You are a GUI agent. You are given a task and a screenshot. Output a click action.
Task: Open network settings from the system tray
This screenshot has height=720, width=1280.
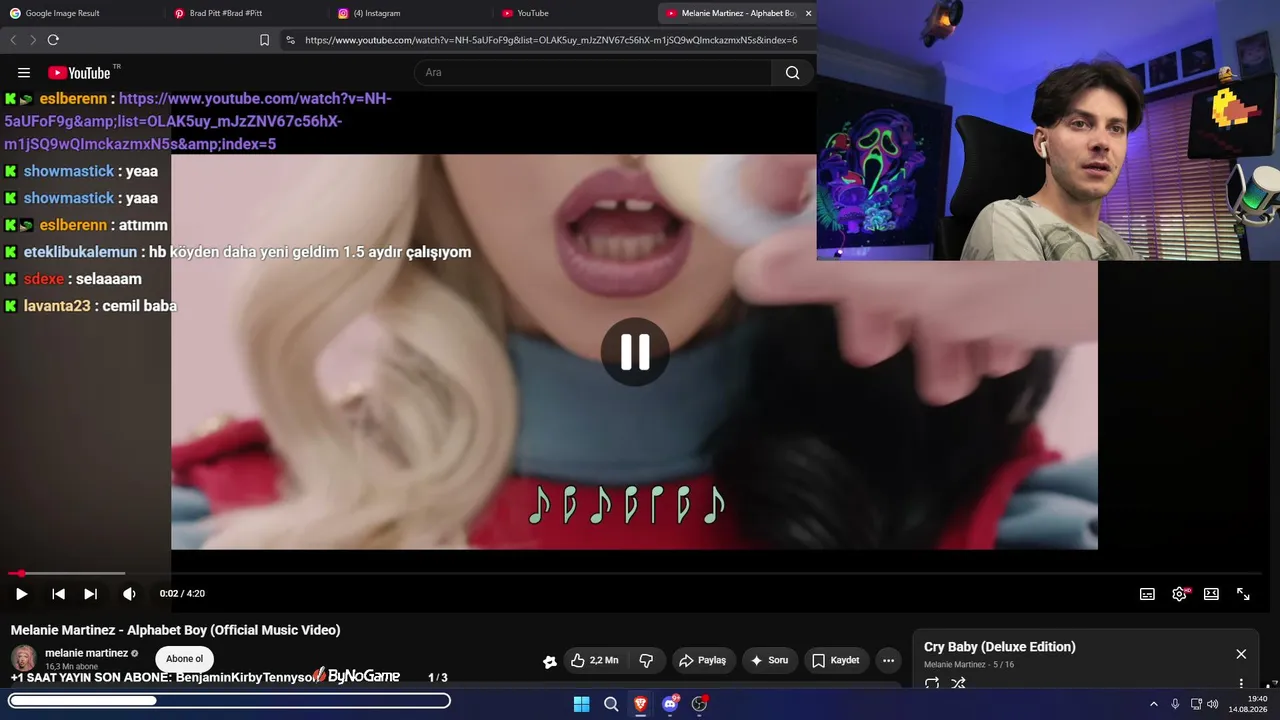click(1196, 704)
